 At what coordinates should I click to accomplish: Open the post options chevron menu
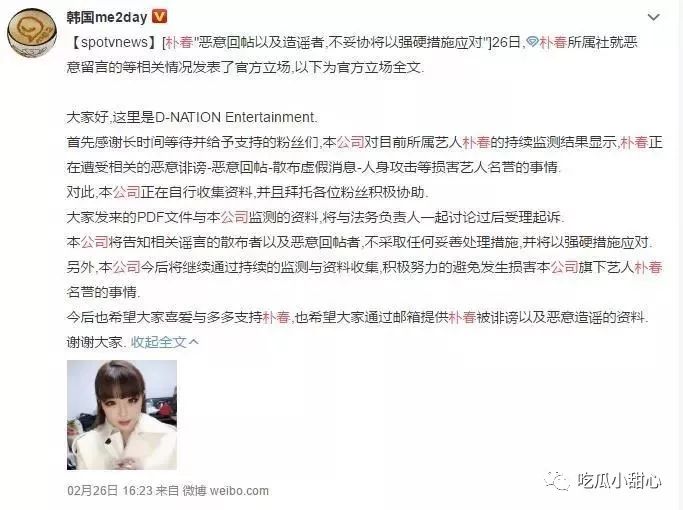click(654, 17)
